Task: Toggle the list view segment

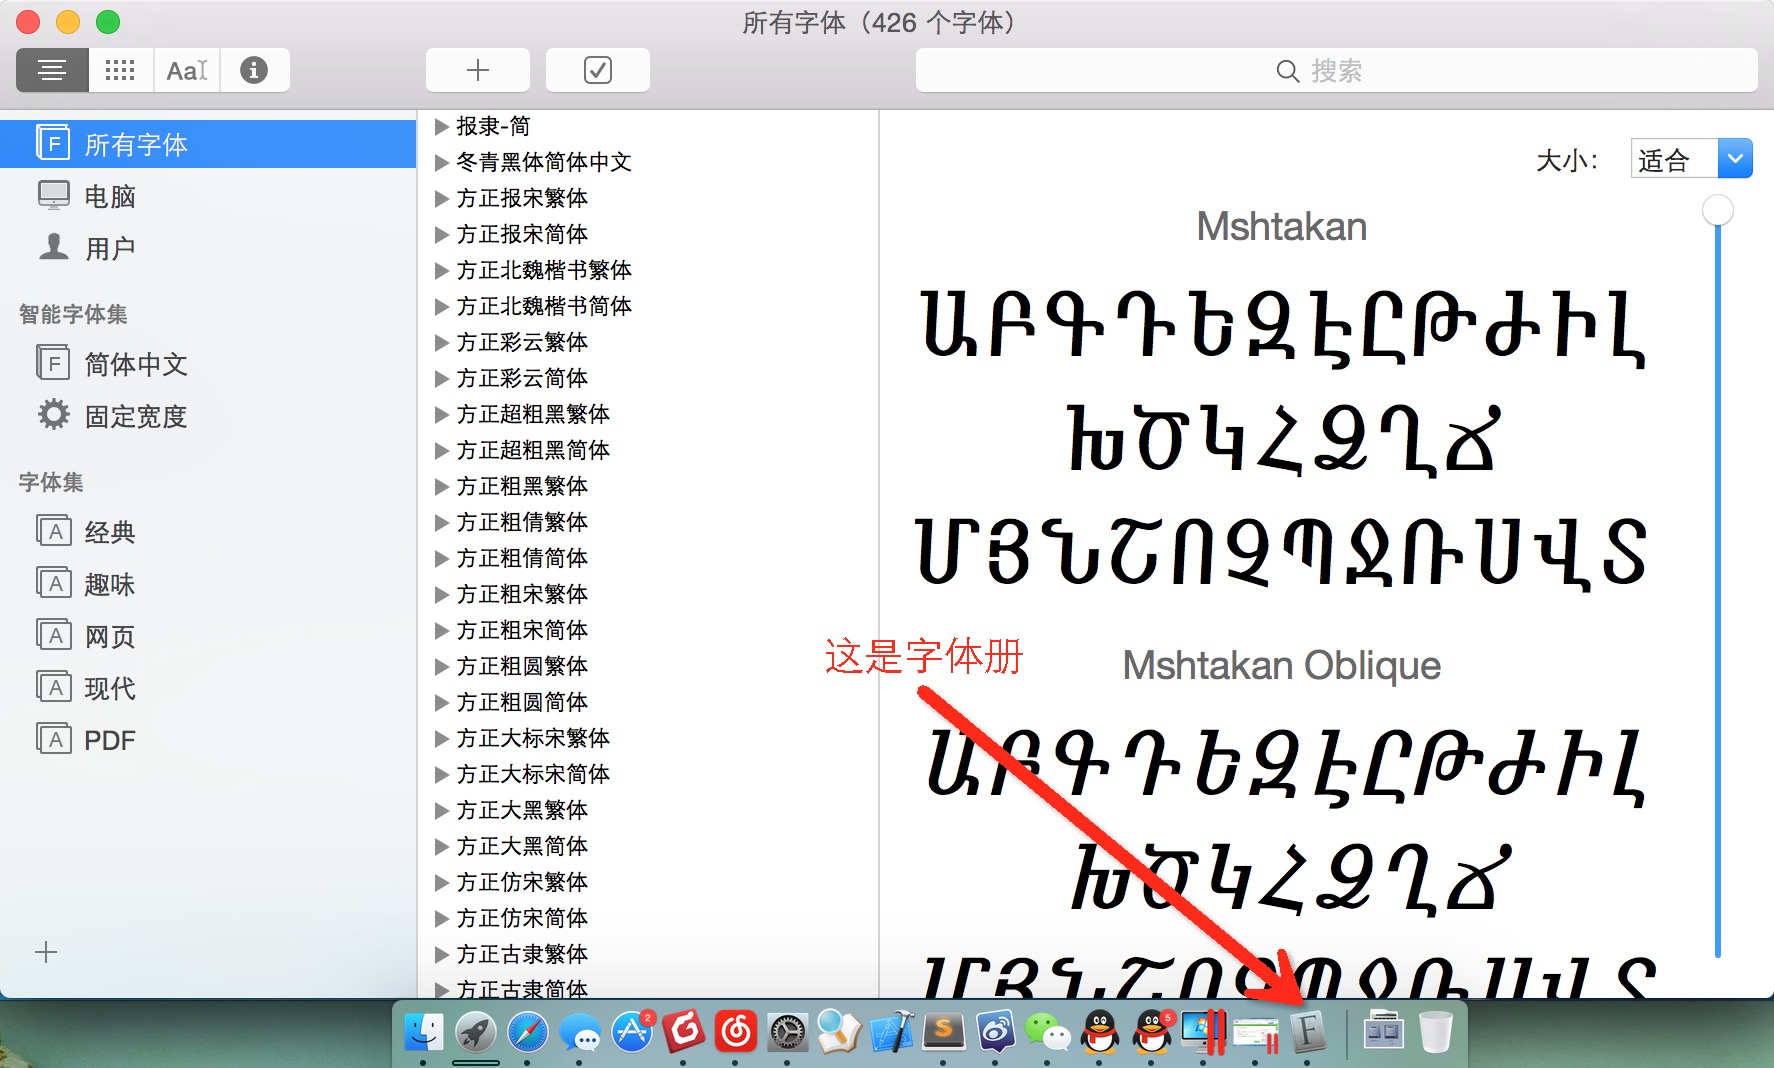Action: (52, 70)
